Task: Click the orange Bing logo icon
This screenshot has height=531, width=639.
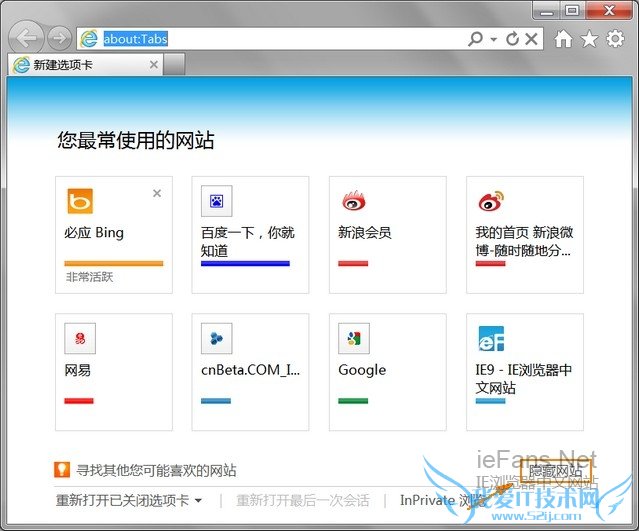Action: (80, 201)
